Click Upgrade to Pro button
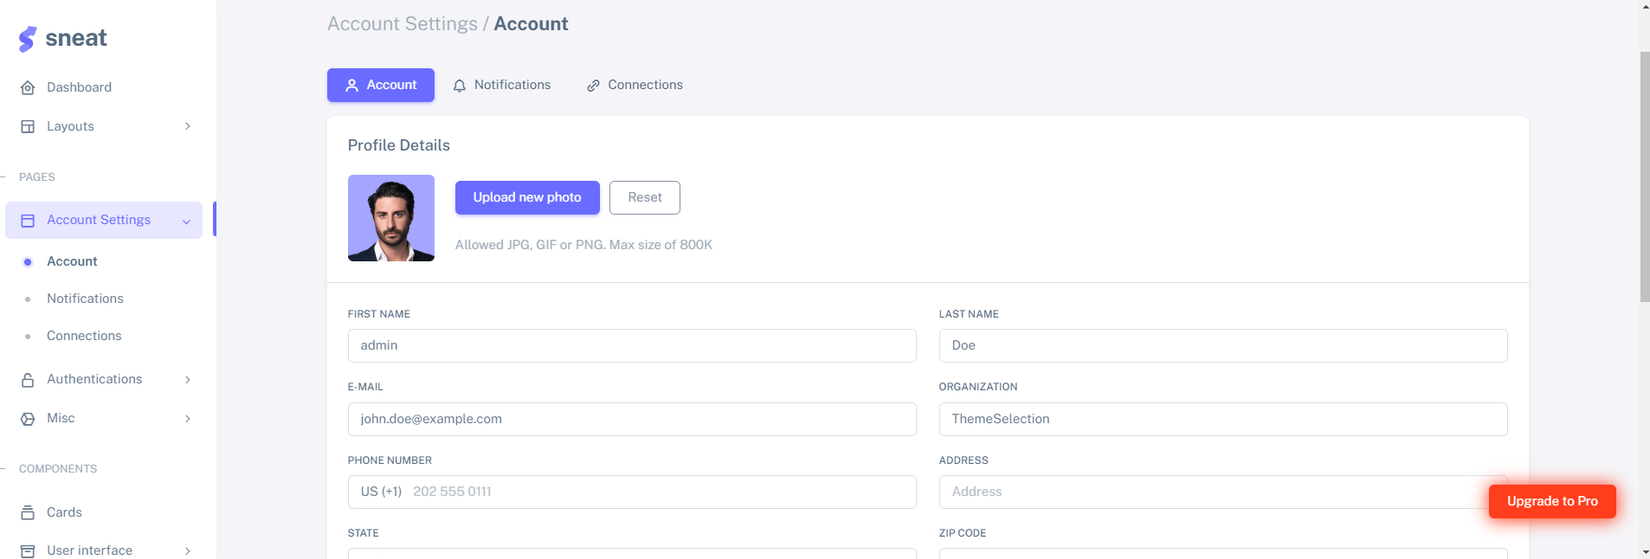This screenshot has width=1650, height=559. (1552, 501)
